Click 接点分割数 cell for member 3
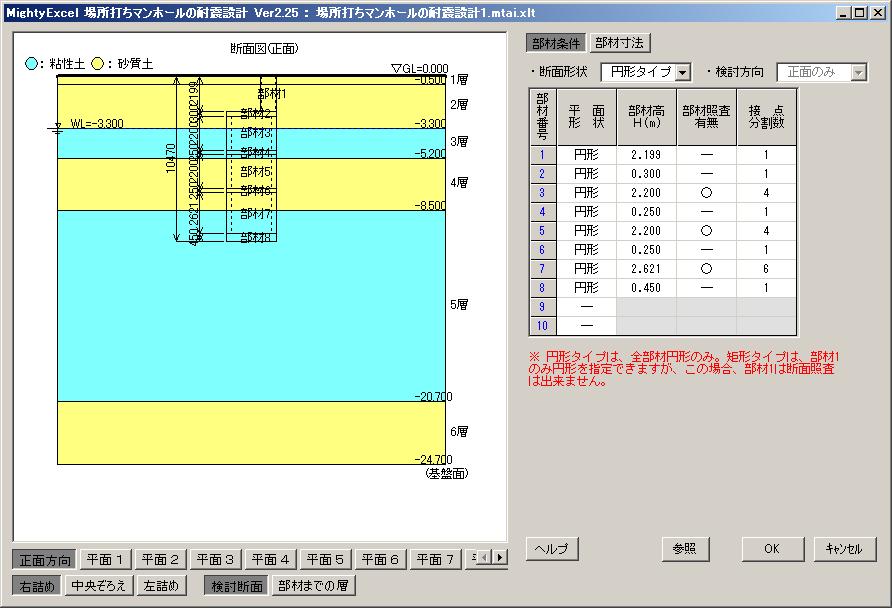The width and height of the screenshot is (892, 608). pyautogui.click(x=766, y=193)
